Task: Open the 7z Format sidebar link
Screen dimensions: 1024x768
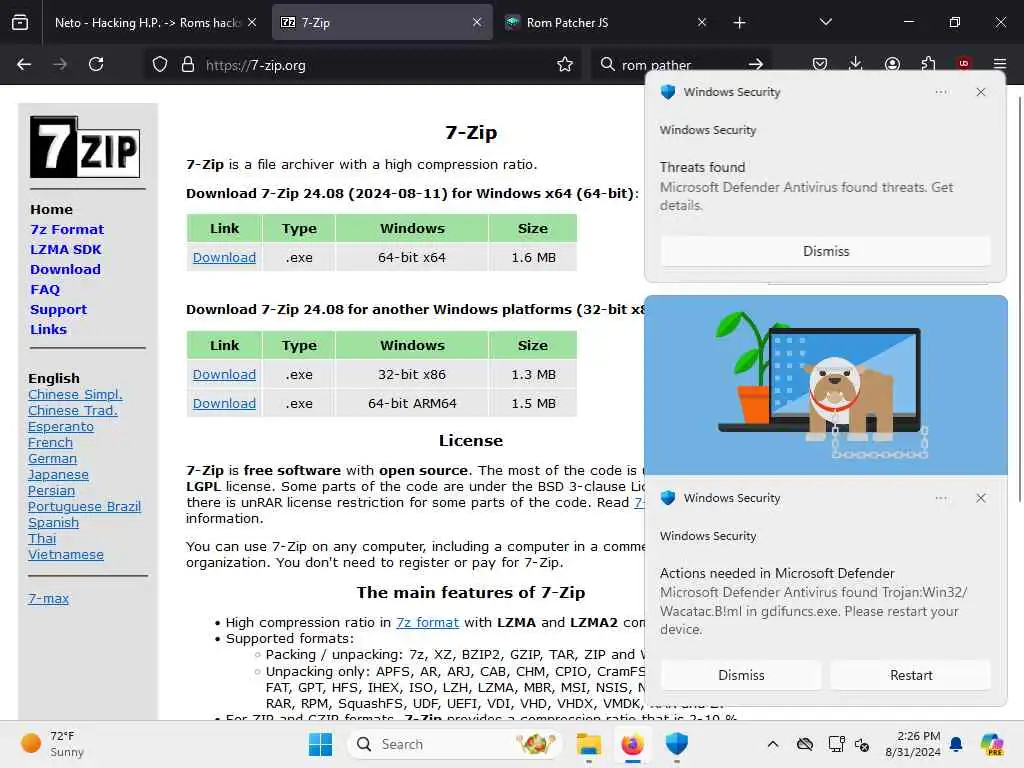Action: [x=67, y=229]
